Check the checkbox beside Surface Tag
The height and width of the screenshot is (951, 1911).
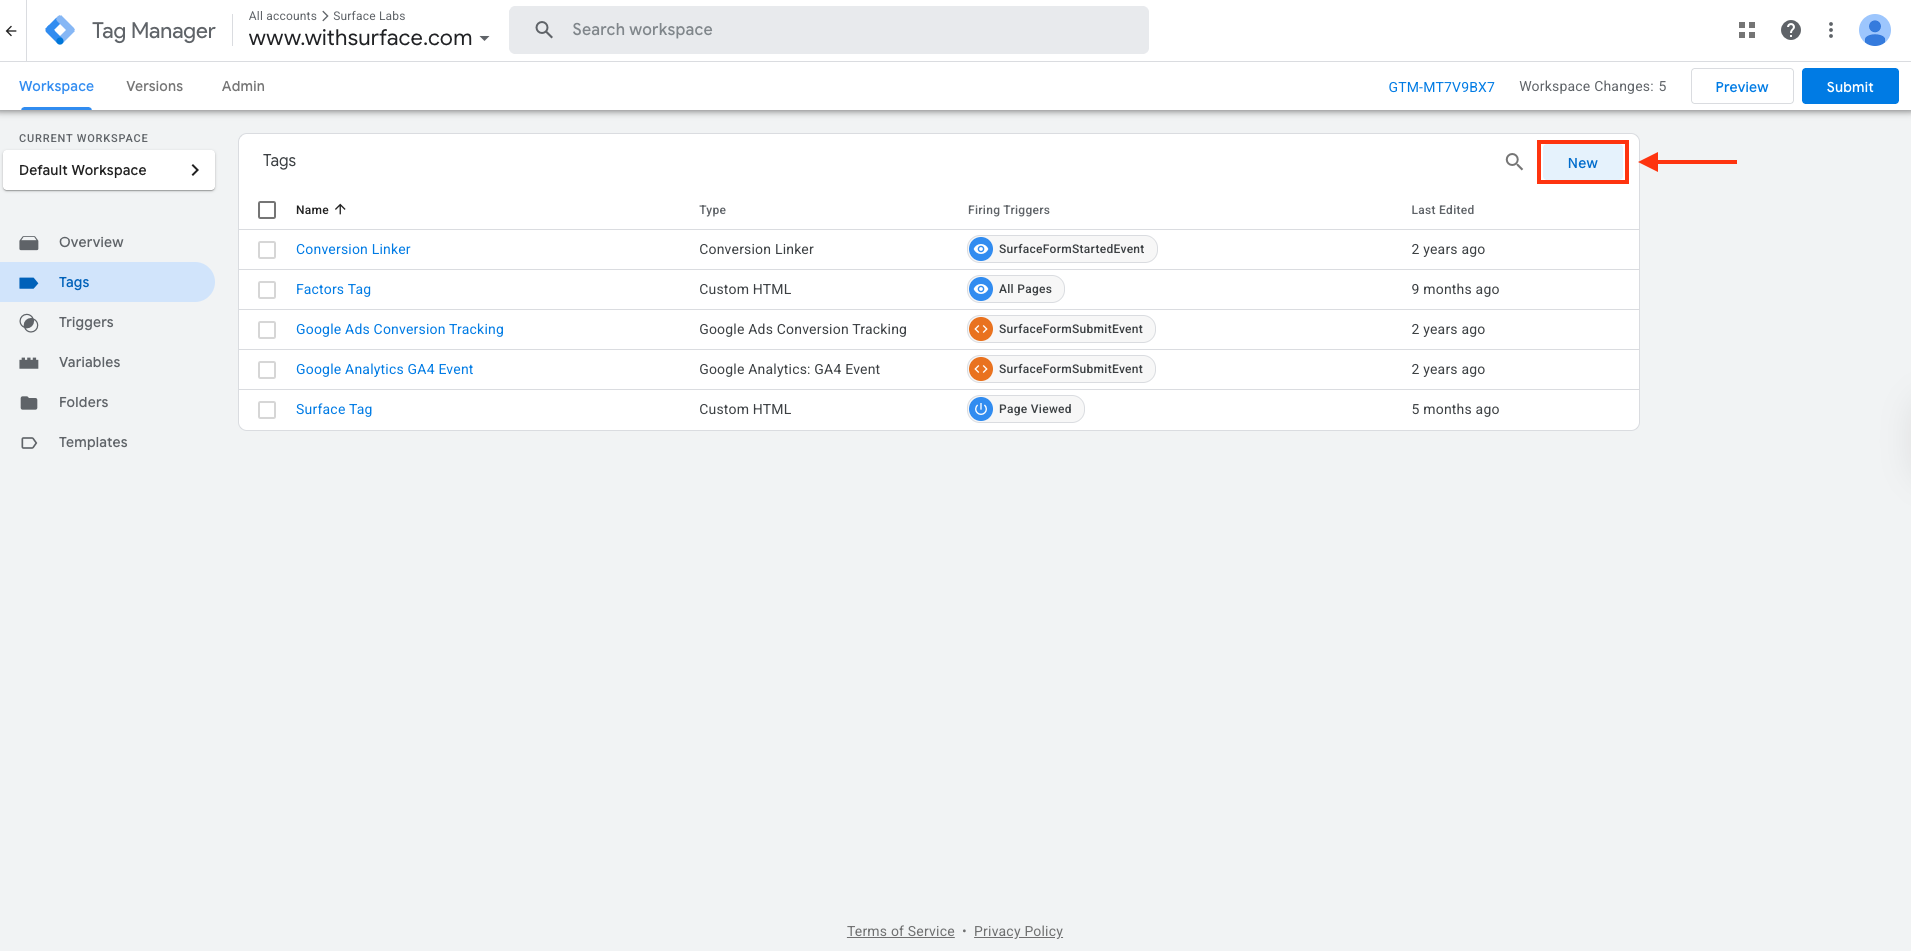(267, 409)
